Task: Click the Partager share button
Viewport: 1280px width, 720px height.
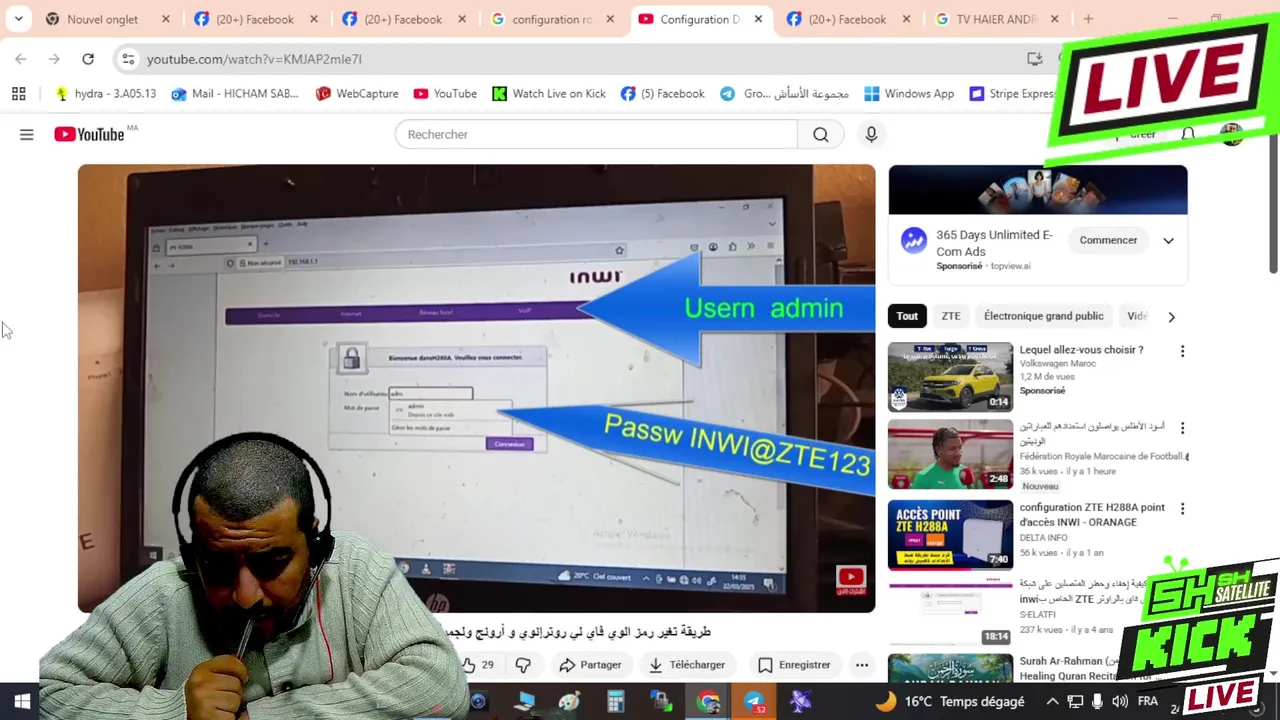Action: click(590, 665)
